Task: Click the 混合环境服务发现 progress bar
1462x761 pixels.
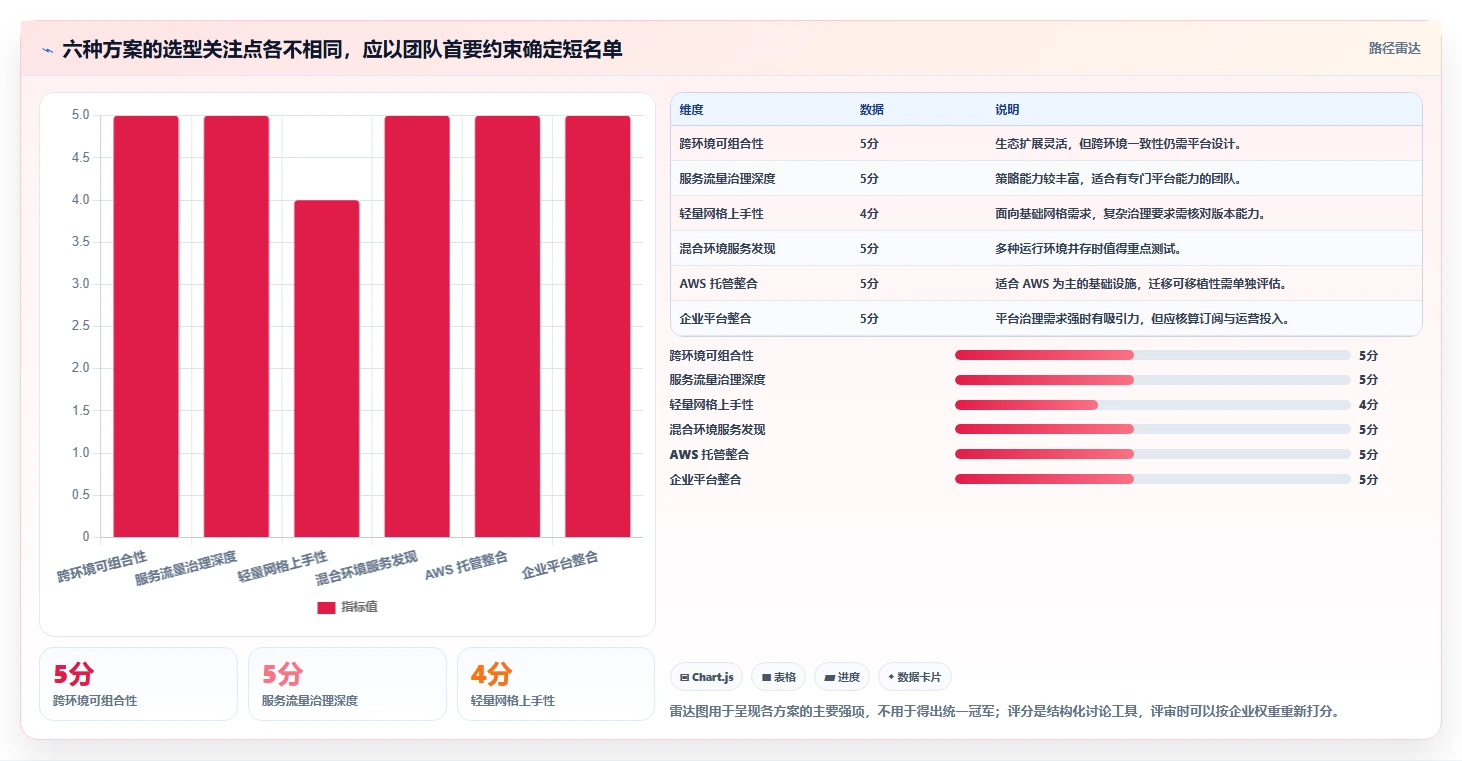Action: [1153, 430]
